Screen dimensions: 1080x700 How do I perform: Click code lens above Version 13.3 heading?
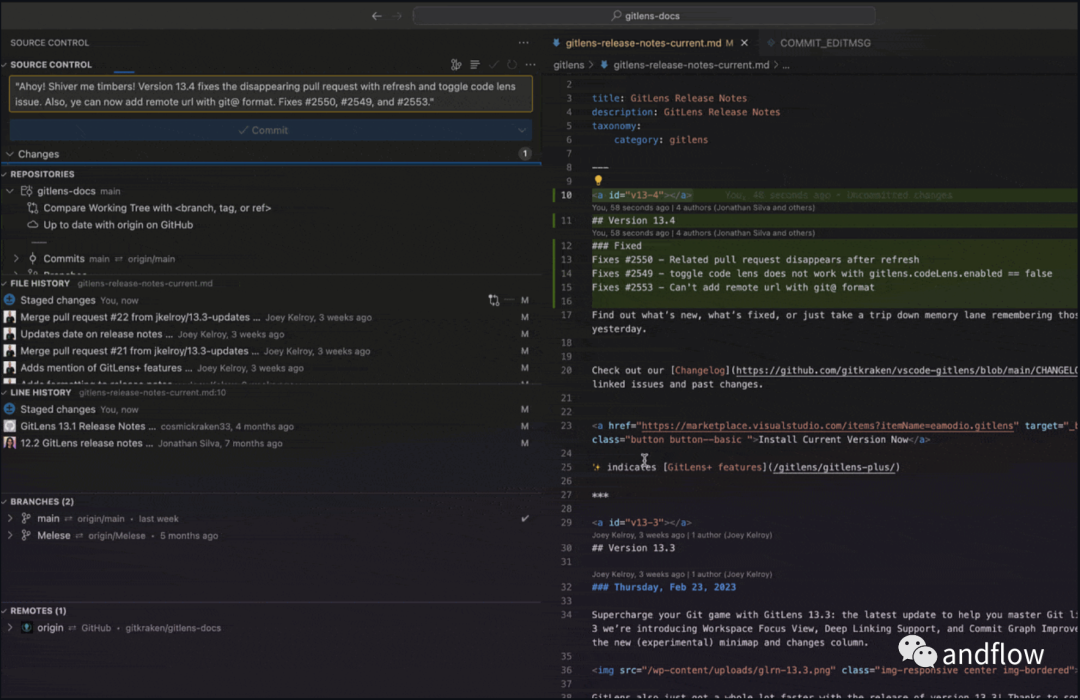point(682,535)
